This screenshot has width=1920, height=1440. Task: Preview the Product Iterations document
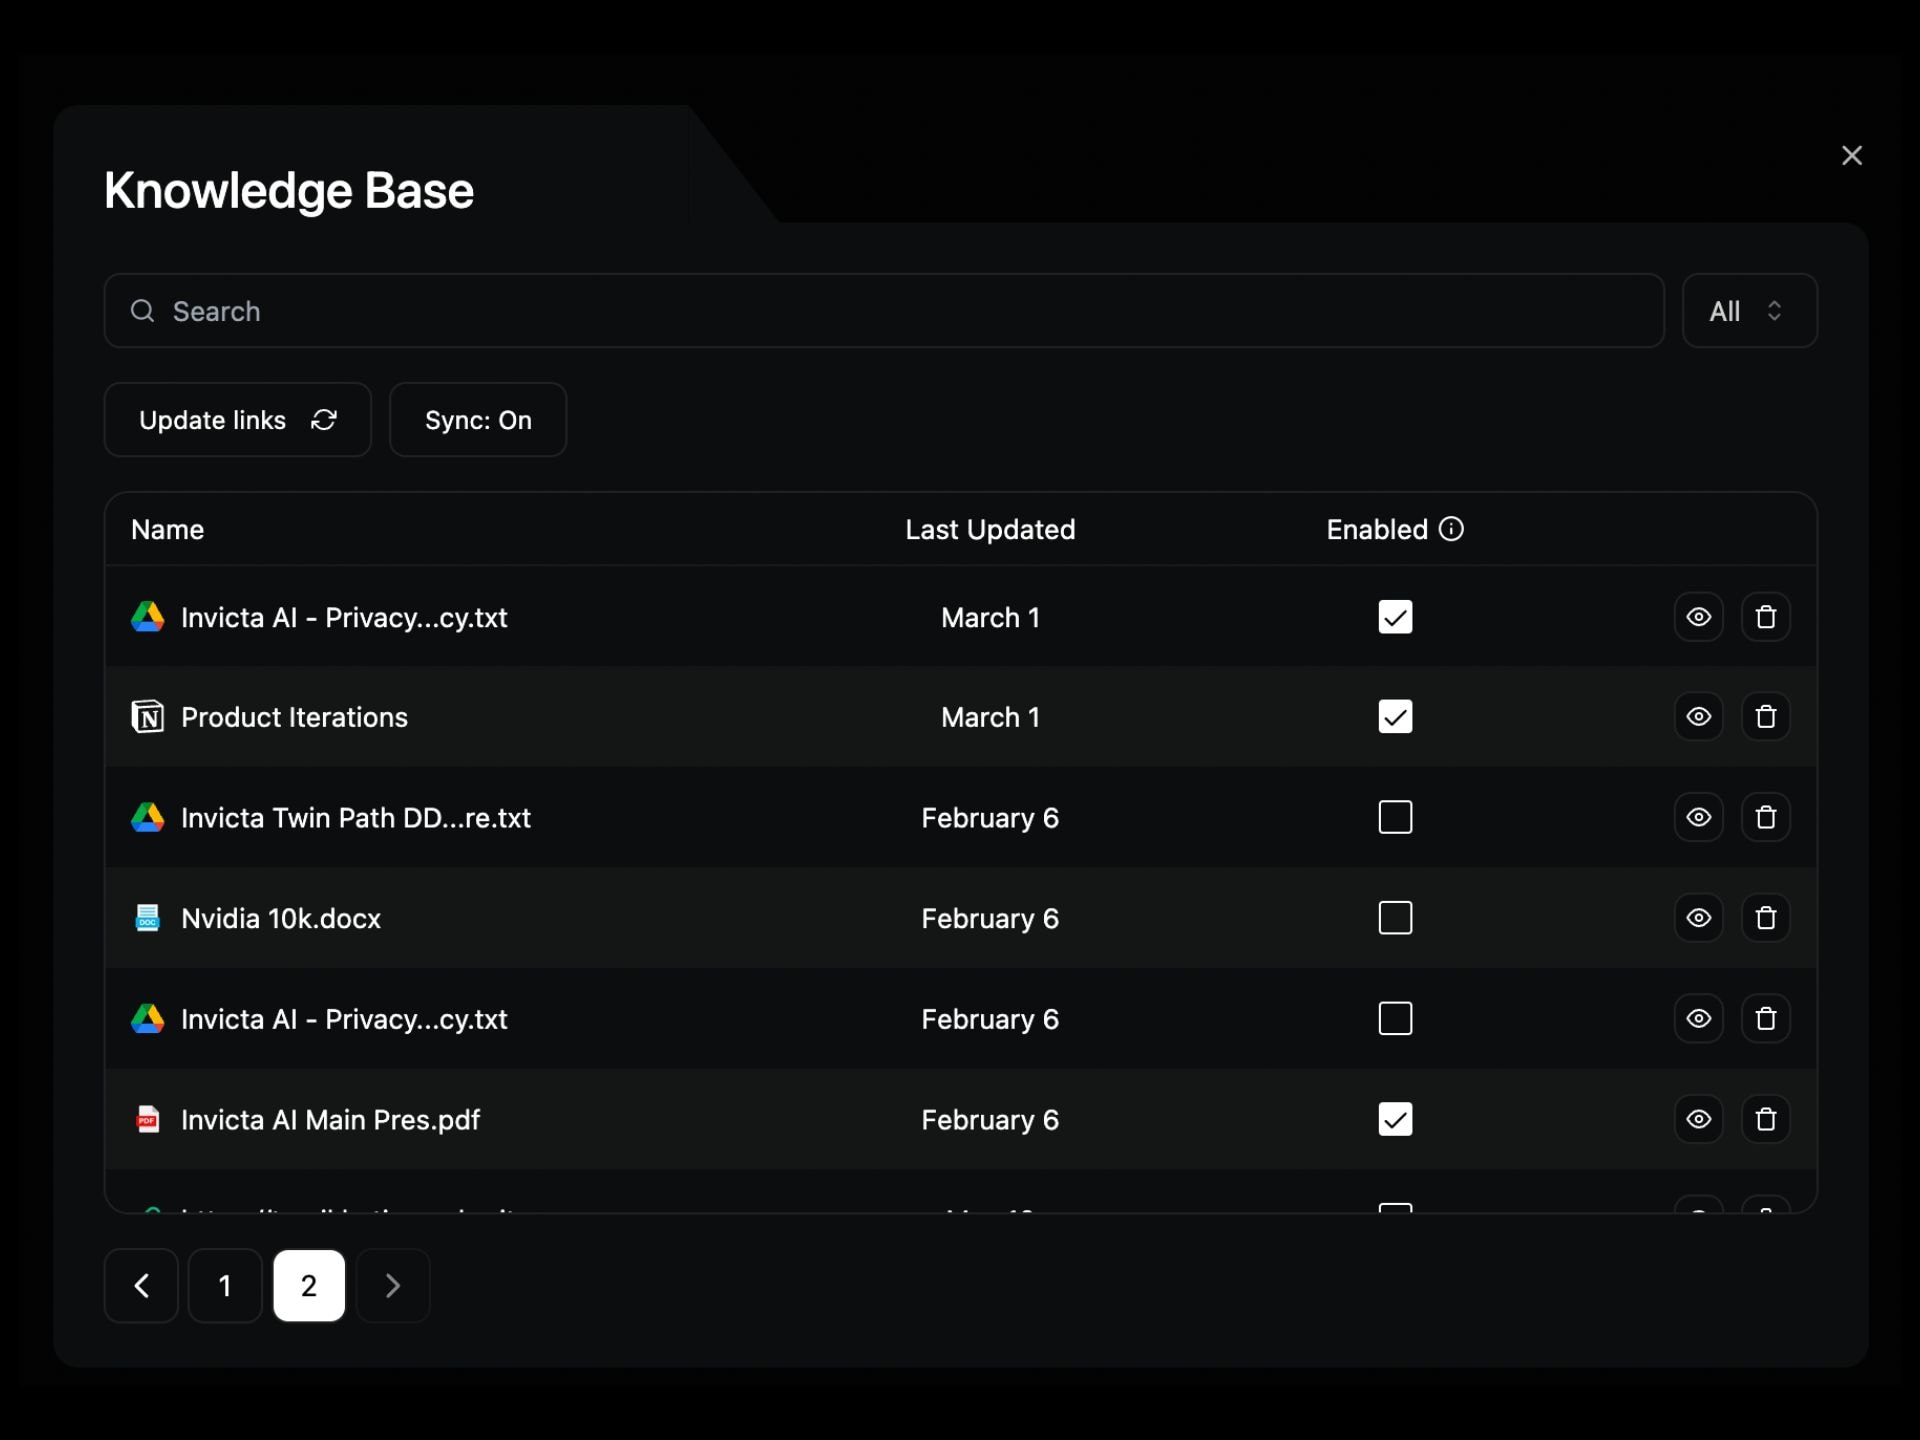coord(1699,716)
